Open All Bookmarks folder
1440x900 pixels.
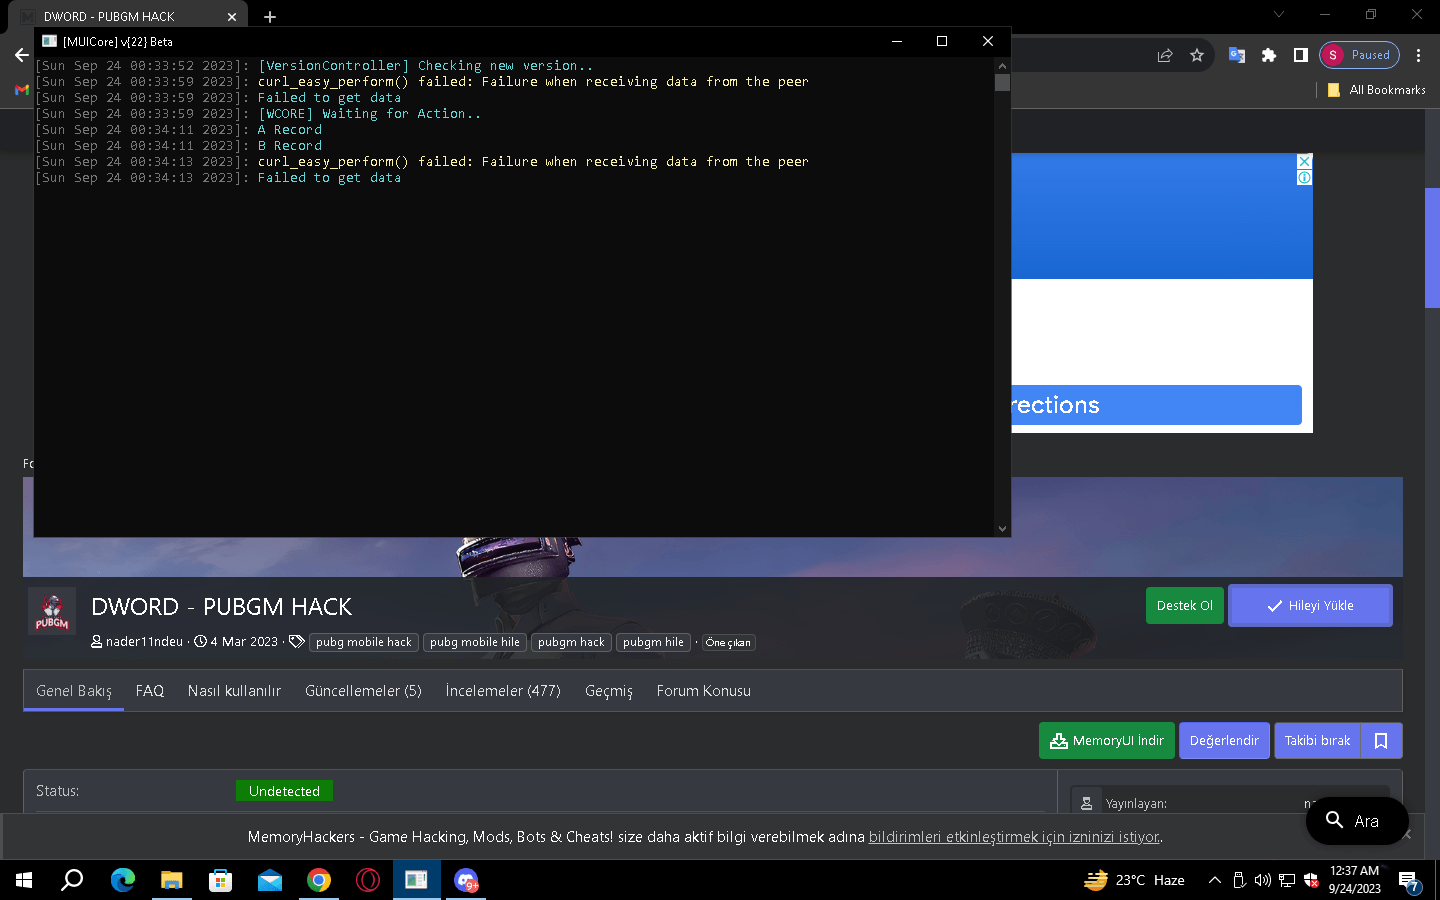point(1376,90)
